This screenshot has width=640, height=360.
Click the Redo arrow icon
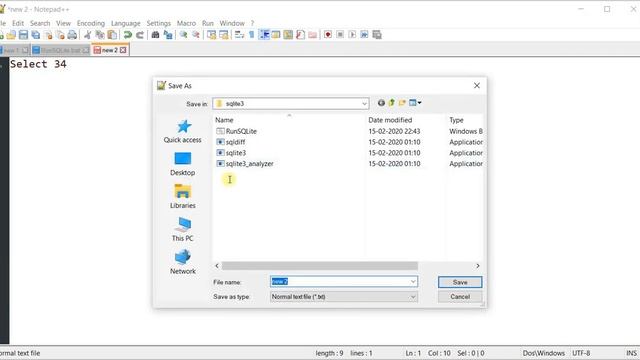[140, 35]
